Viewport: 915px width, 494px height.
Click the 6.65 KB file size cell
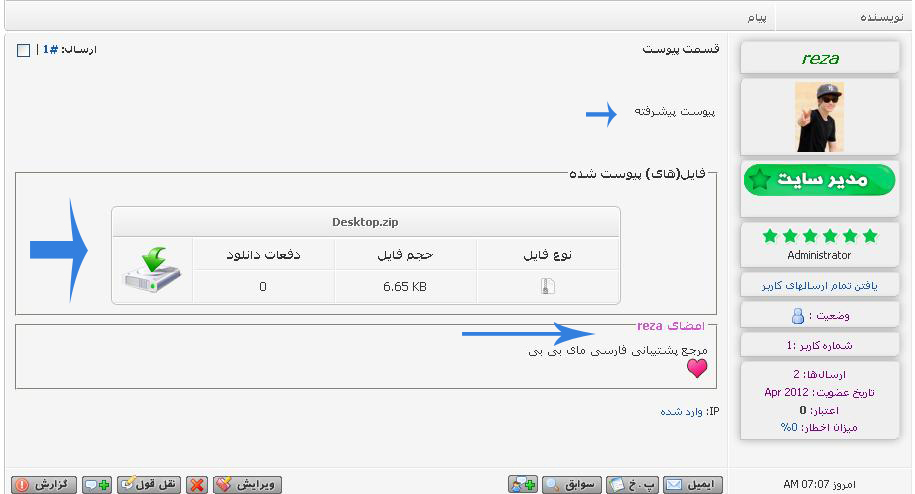(x=405, y=286)
